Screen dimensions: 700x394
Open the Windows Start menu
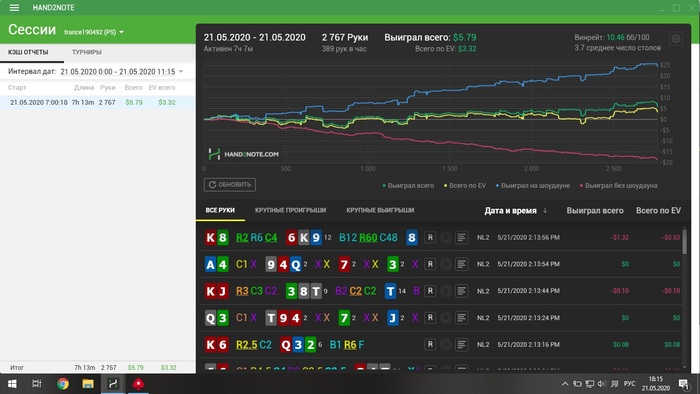(x=12, y=384)
